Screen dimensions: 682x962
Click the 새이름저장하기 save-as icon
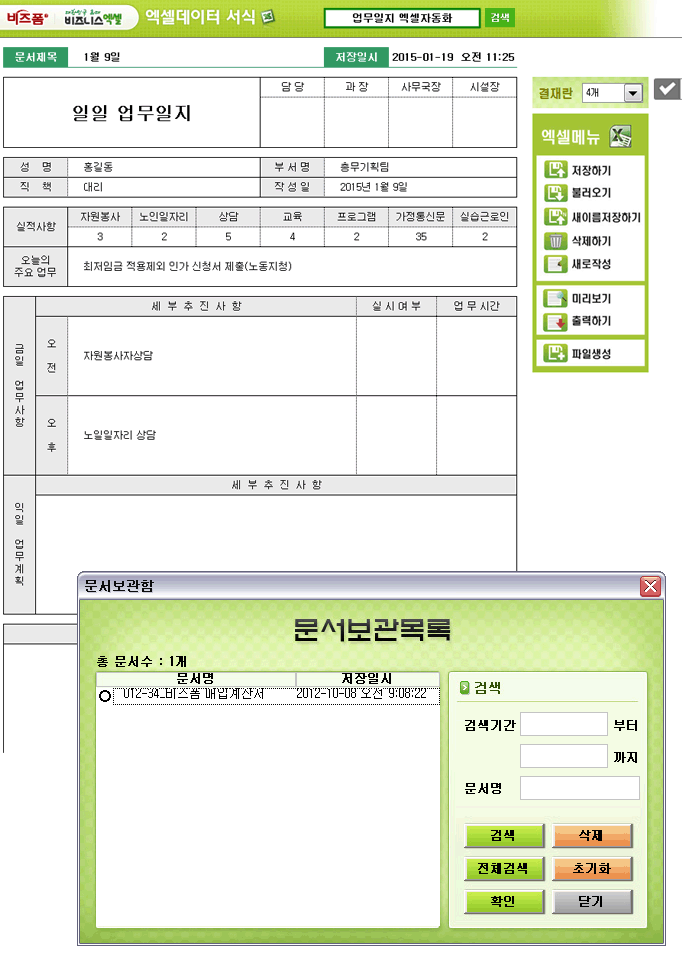point(556,217)
